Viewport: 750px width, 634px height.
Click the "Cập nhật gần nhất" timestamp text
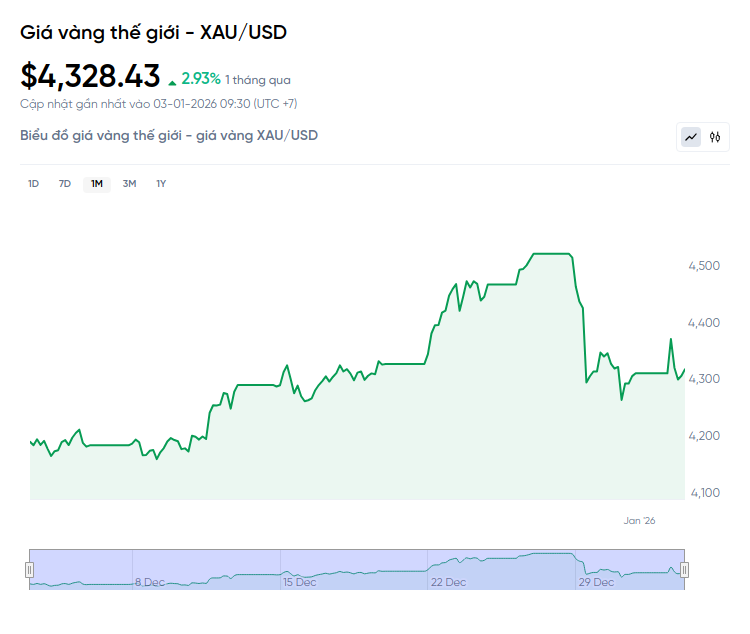coord(158,103)
